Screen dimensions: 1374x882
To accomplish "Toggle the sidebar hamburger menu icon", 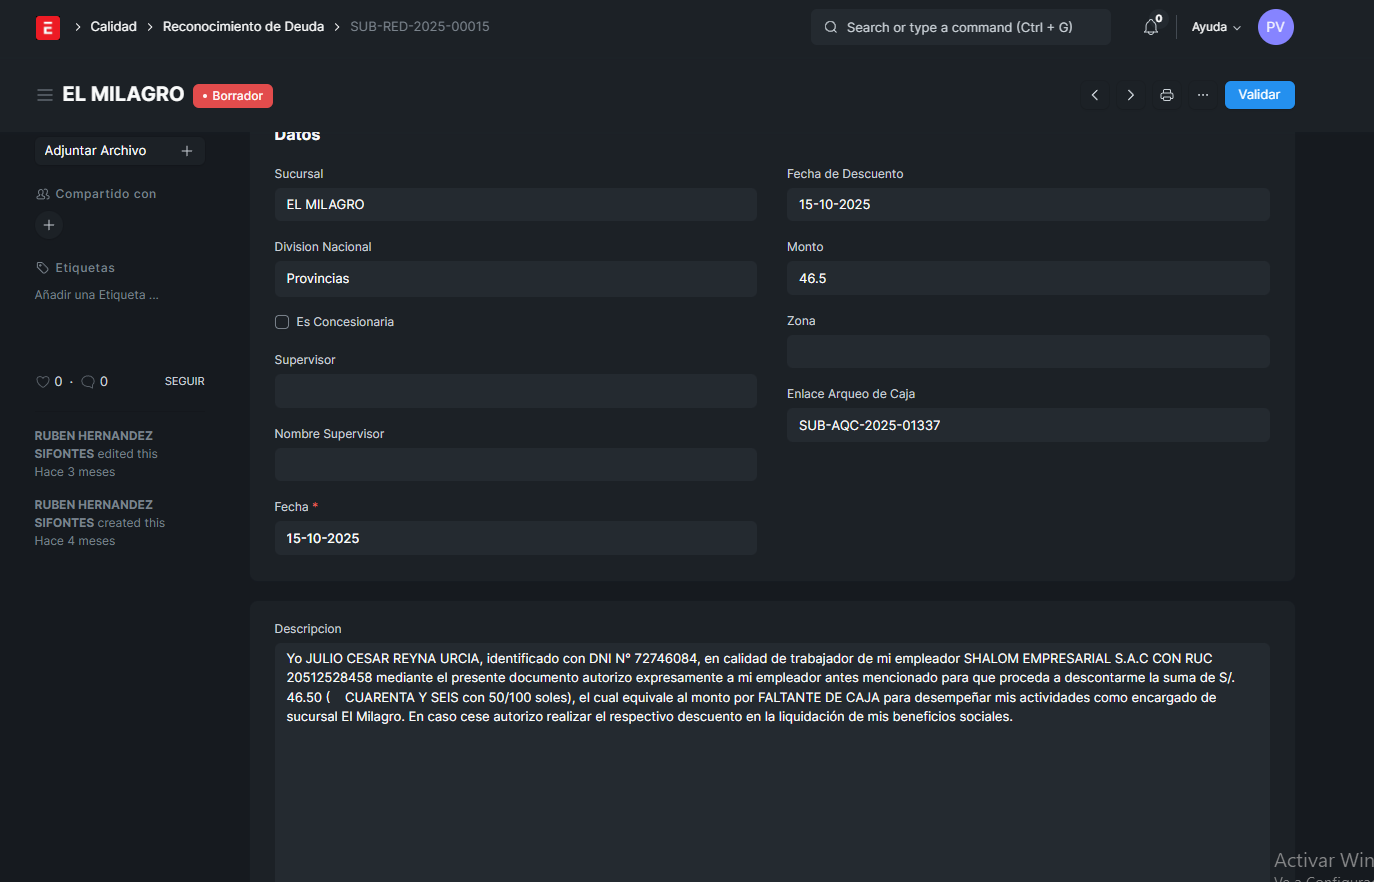I will pyautogui.click(x=45, y=95).
